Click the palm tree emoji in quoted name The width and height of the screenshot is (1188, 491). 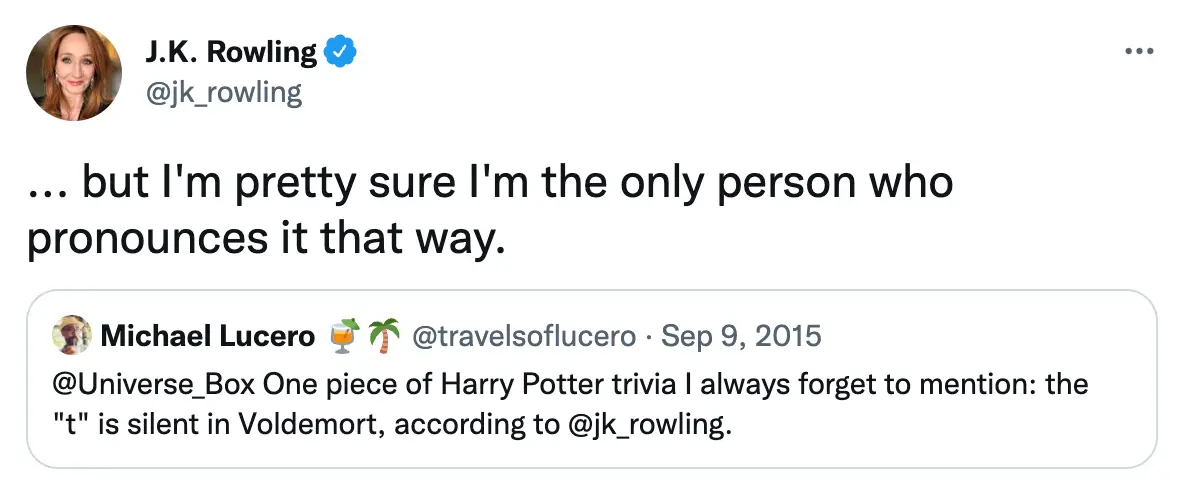(x=382, y=337)
